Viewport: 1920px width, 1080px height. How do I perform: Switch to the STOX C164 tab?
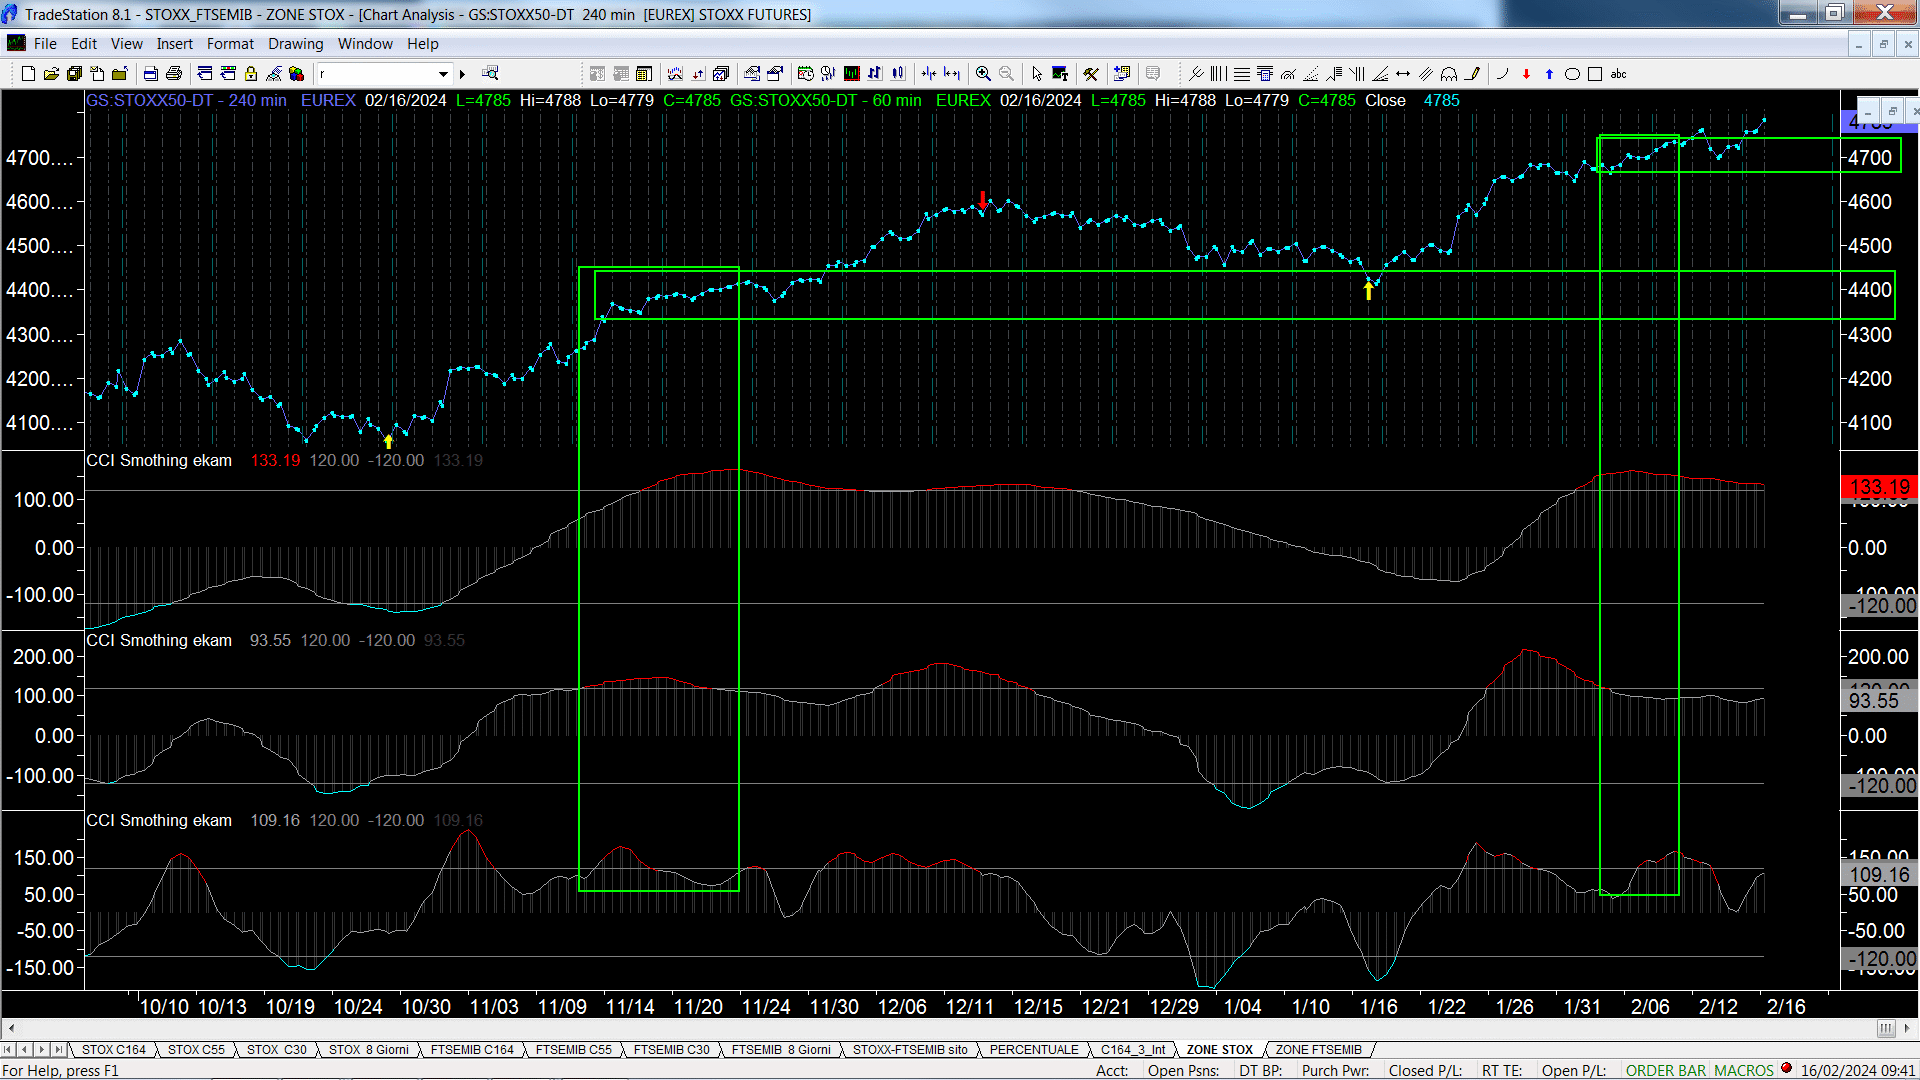click(114, 1049)
